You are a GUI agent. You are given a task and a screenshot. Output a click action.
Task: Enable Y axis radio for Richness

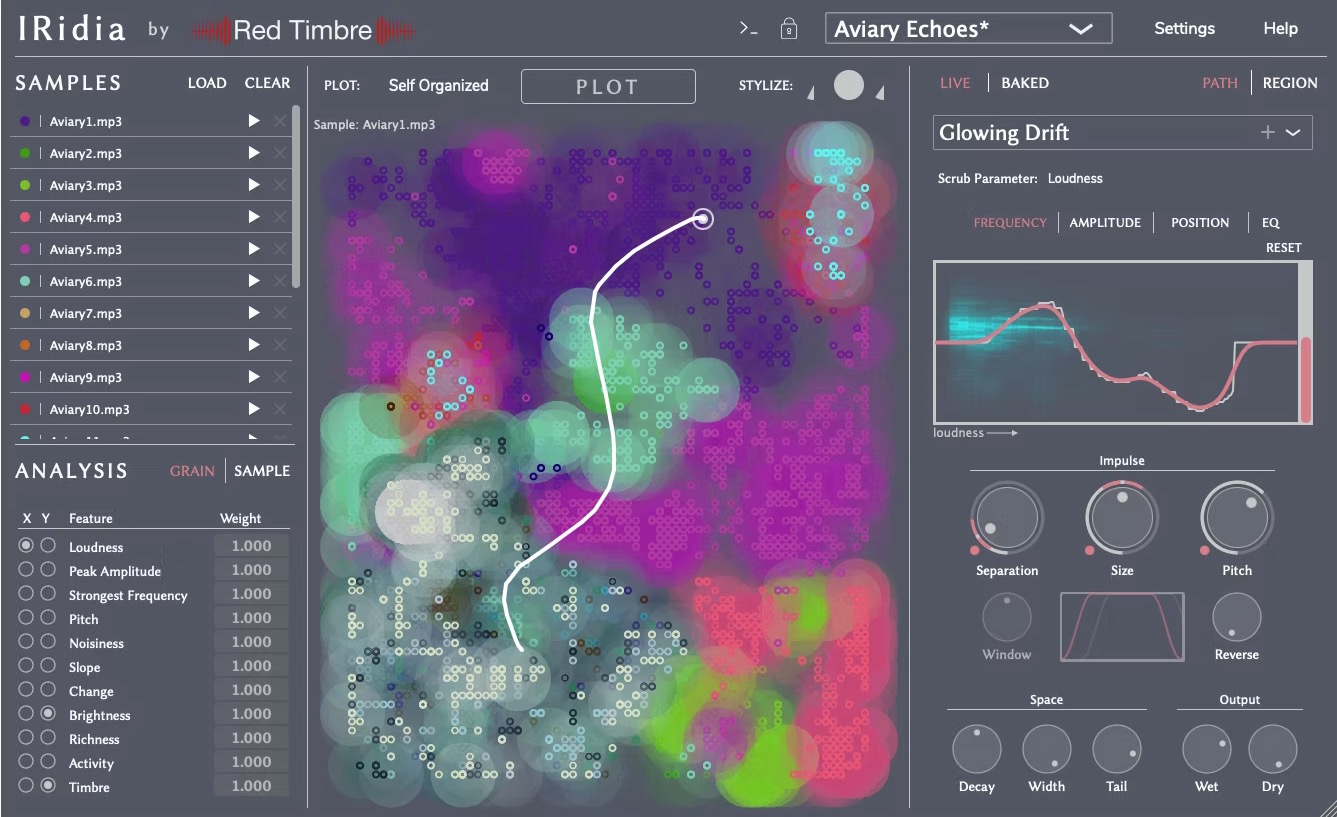[48, 738]
